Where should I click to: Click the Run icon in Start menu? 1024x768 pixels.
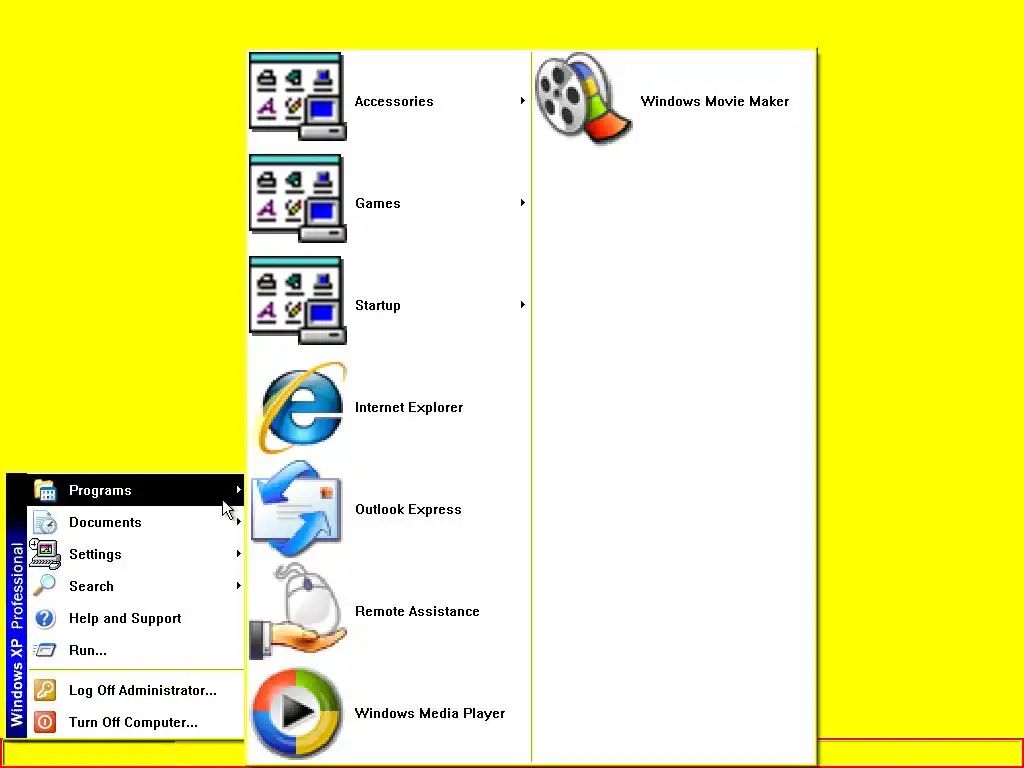[44, 650]
